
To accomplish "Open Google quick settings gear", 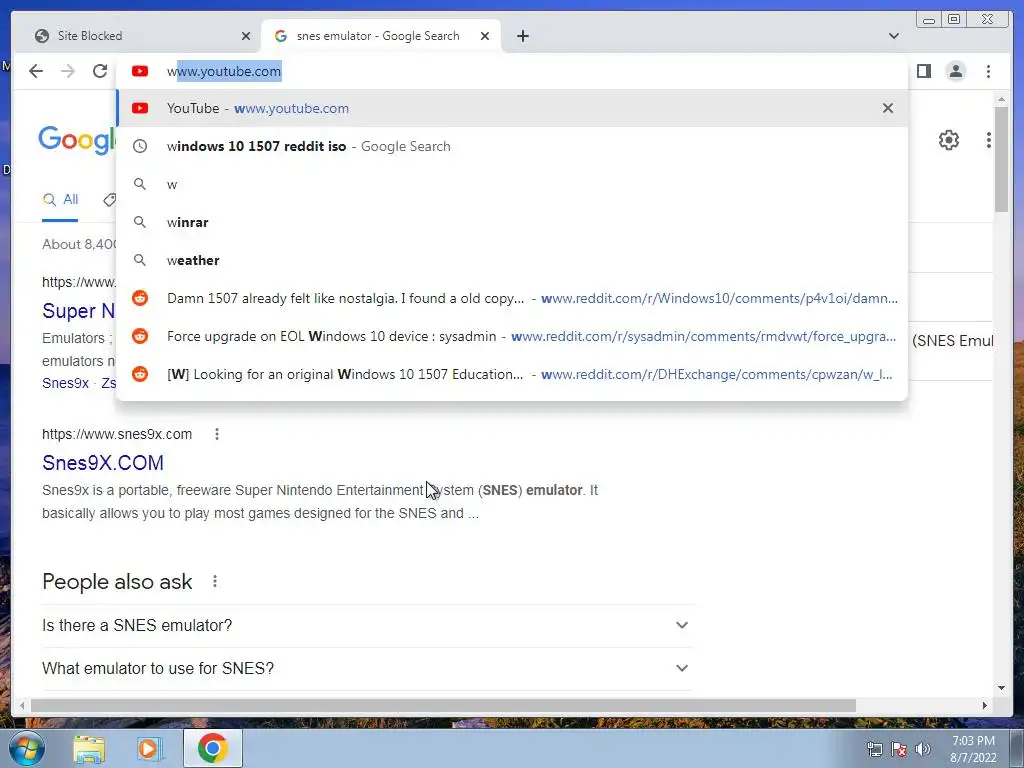I will pyautogui.click(x=949, y=140).
